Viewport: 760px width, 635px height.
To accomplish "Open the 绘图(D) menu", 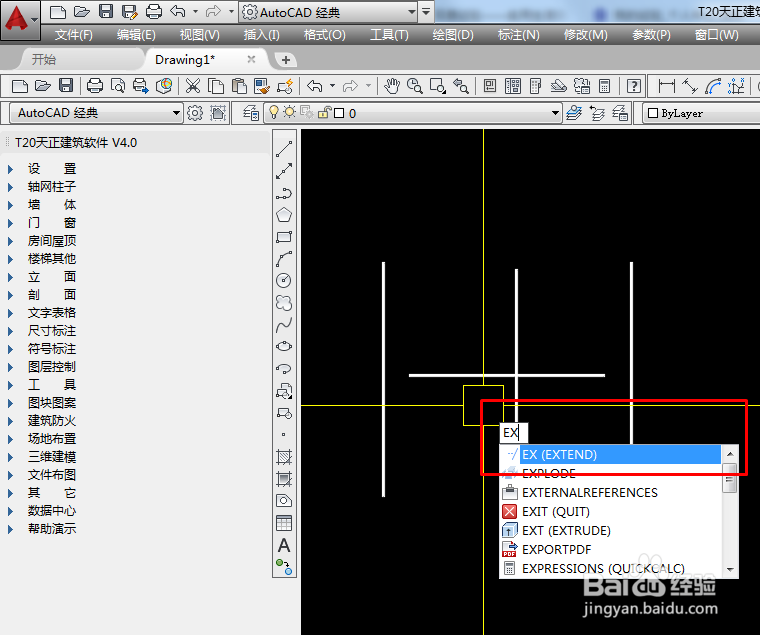I will coord(453,35).
